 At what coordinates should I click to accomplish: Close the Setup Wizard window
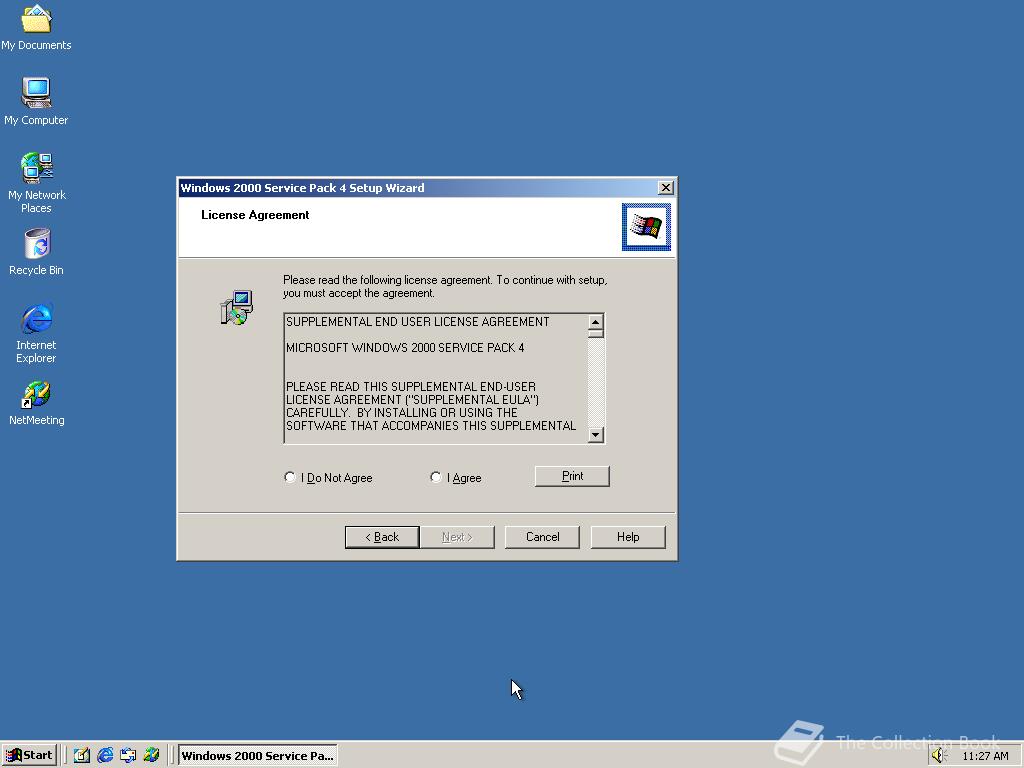tap(665, 188)
